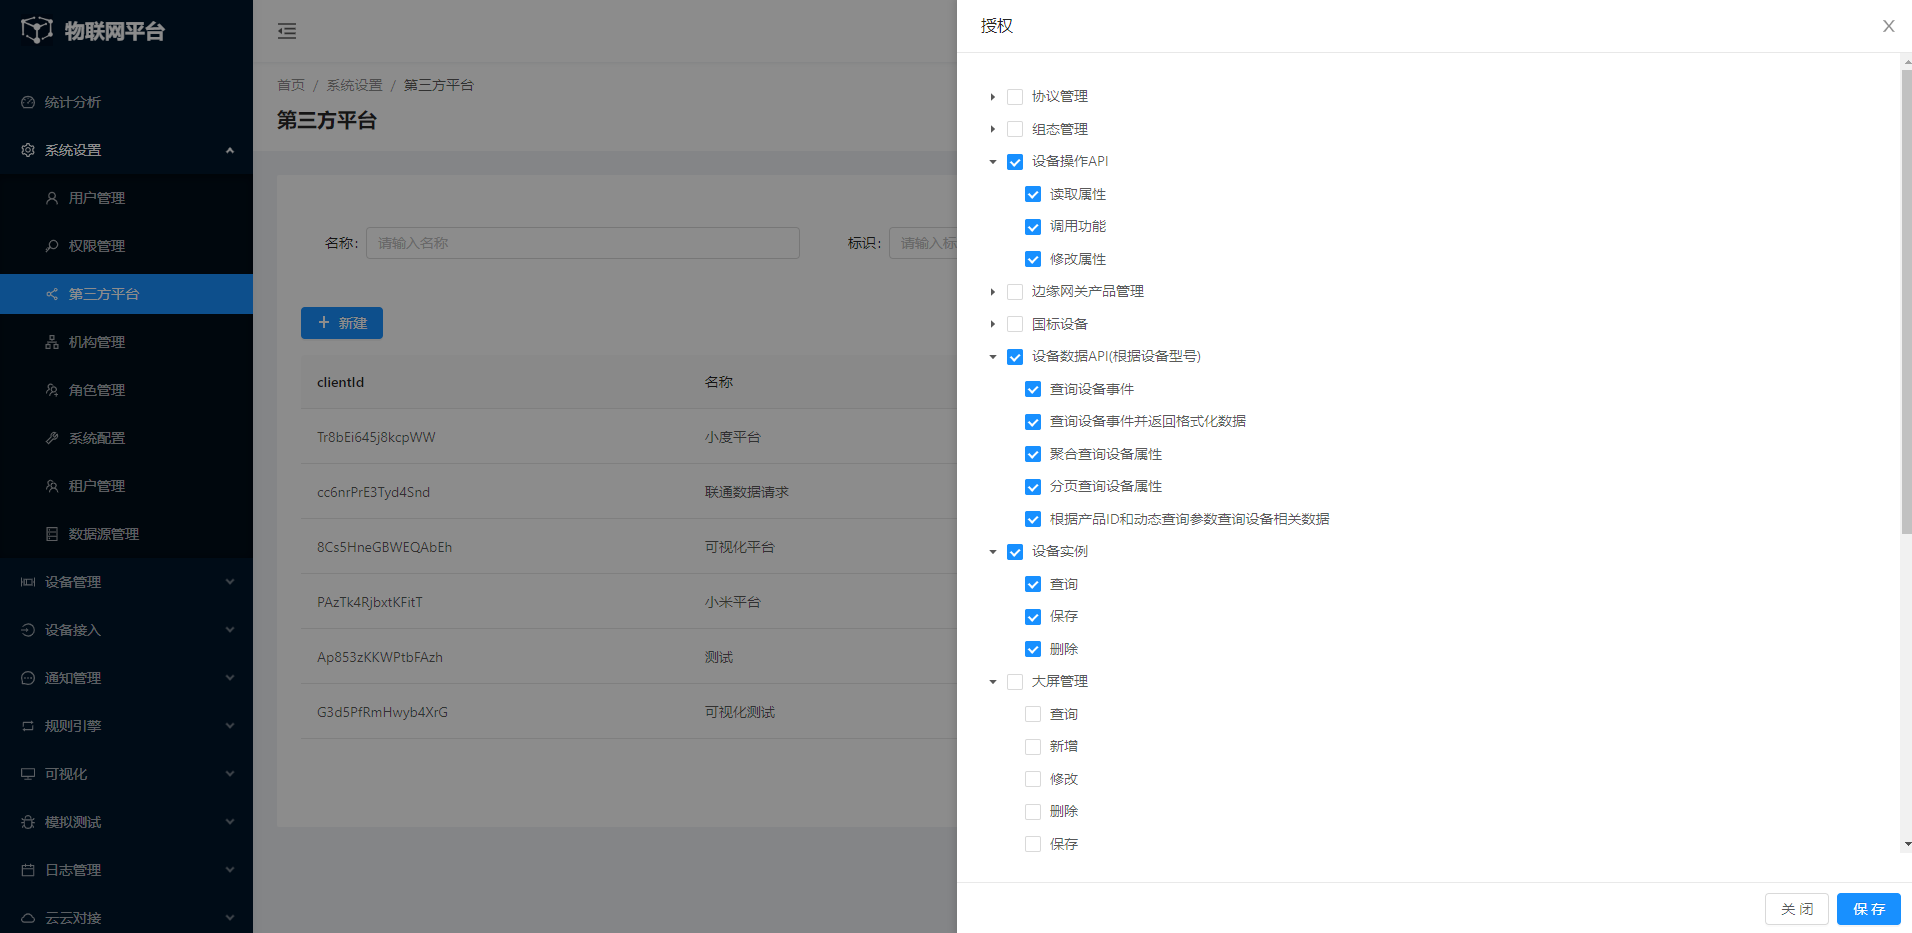The height and width of the screenshot is (933, 1912).
Task: Click the 根据产品ID和动态查询参数查询设备相关数据 label
Action: point(1189,519)
